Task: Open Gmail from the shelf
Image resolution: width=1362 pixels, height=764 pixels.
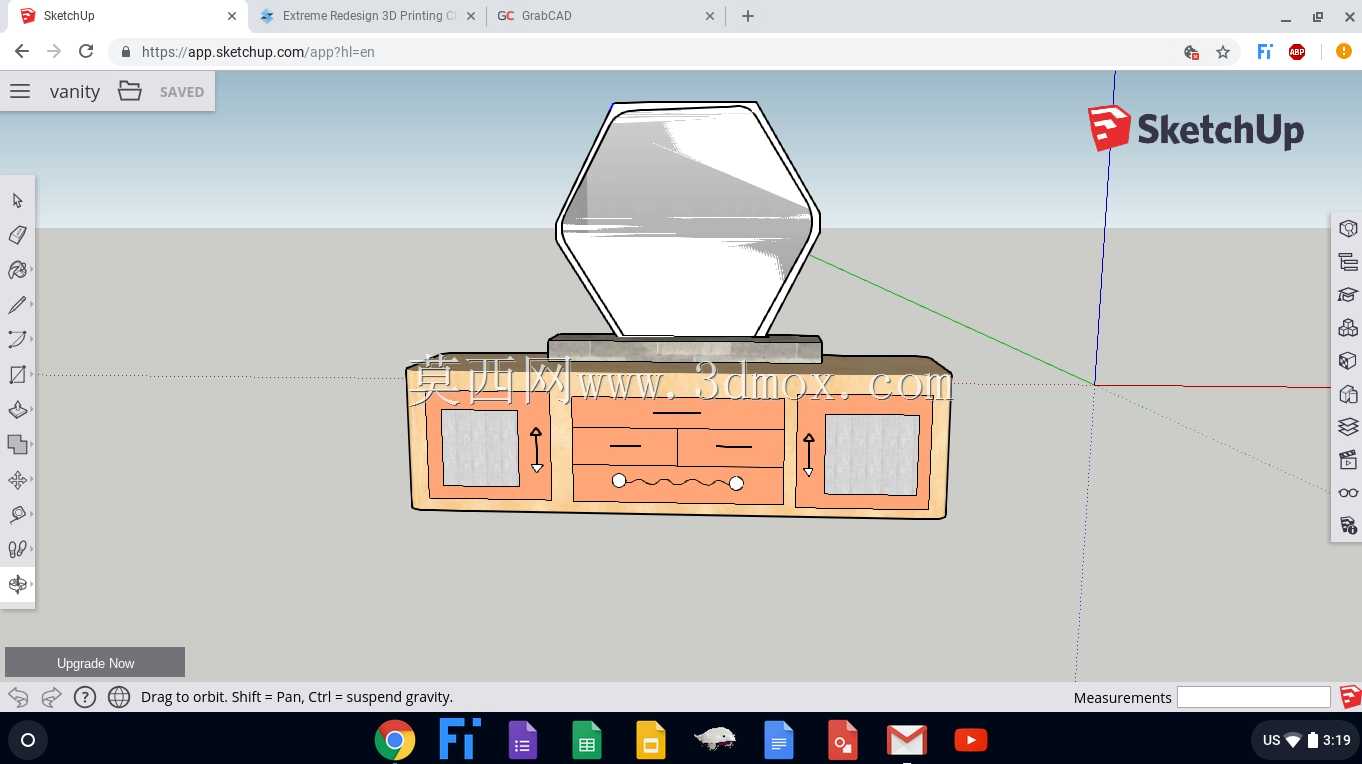Action: pyautogui.click(x=907, y=740)
